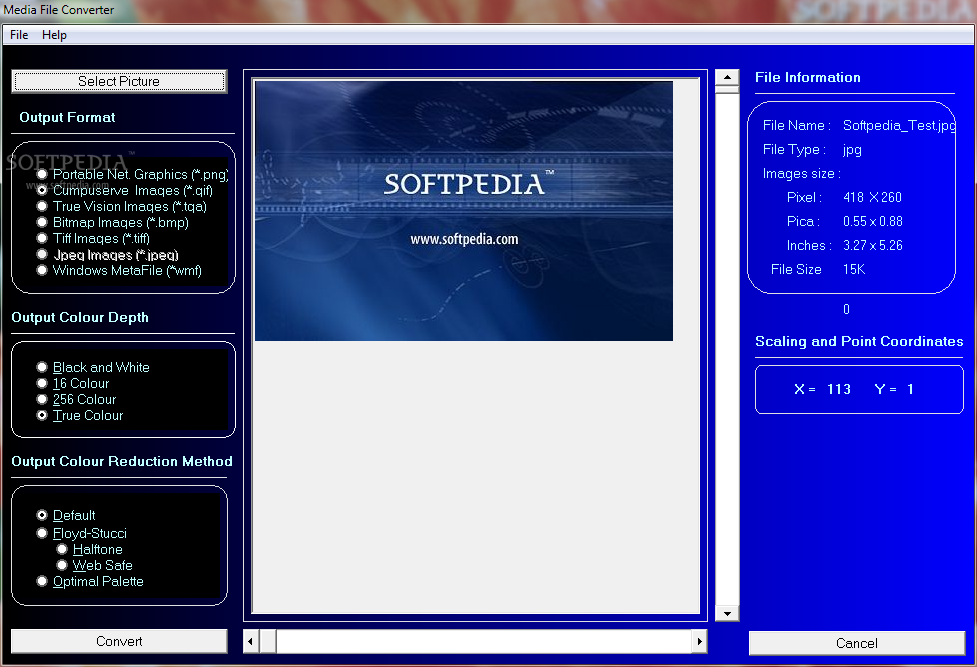Select Floyd-Stucci reduction method
Image resolution: width=977 pixels, height=667 pixels.
pos(82,533)
